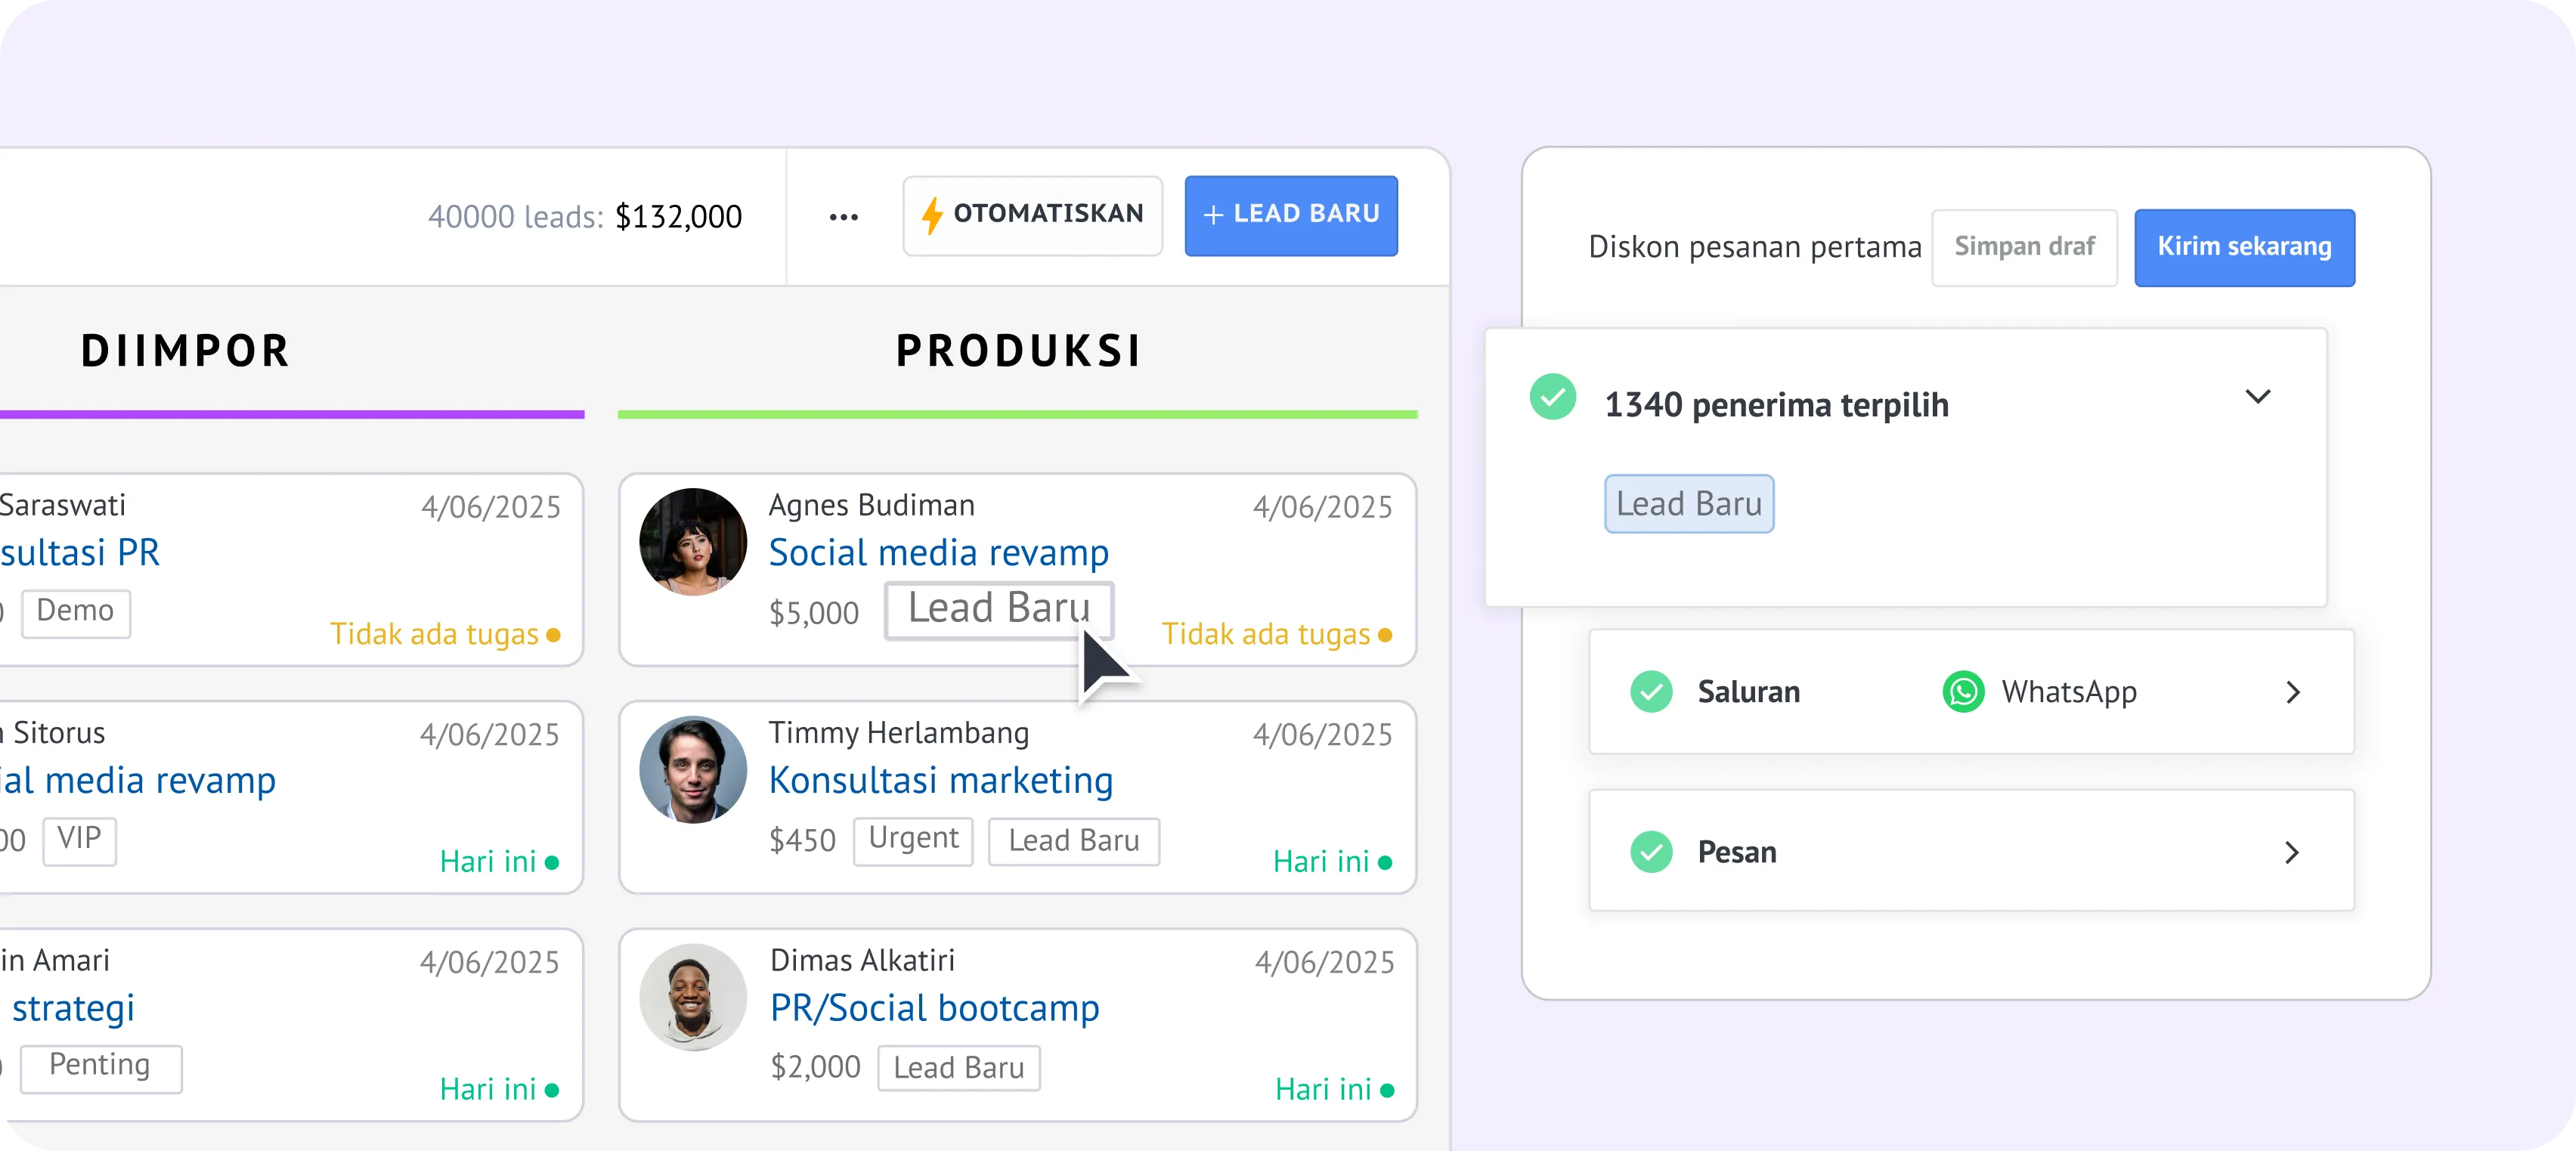Image resolution: width=2576 pixels, height=1151 pixels.
Task: Click Agnes Budiman's profile photo
Action: 693,542
